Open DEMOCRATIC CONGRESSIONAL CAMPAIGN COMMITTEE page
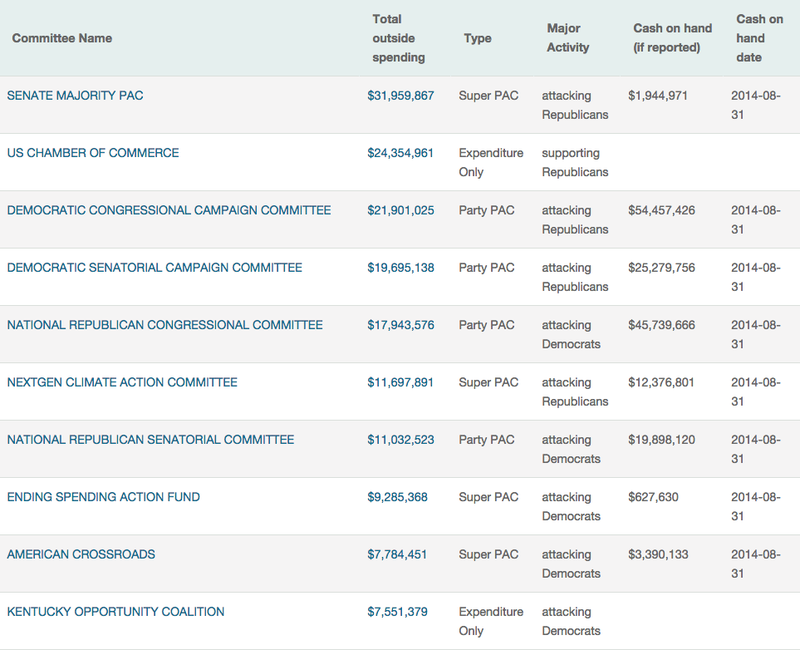800x650 pixels. [x=169, y=211]
